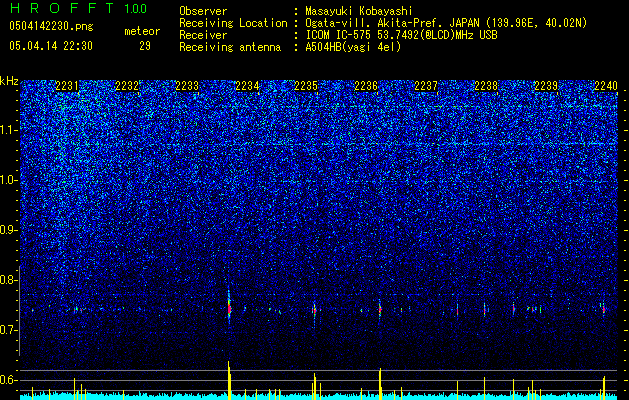Click the 2235 time marker
Viewport: 629px width, 400px height.
tap(306, 86)
